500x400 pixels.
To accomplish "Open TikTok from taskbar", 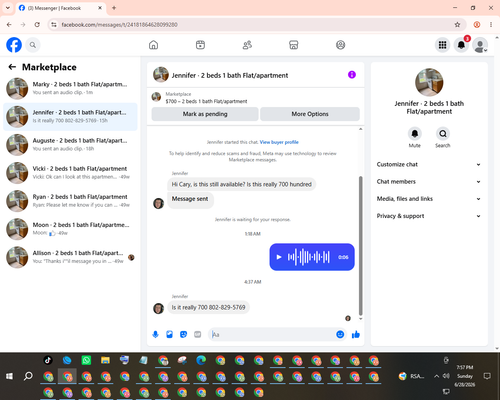I will coord(48,360).
